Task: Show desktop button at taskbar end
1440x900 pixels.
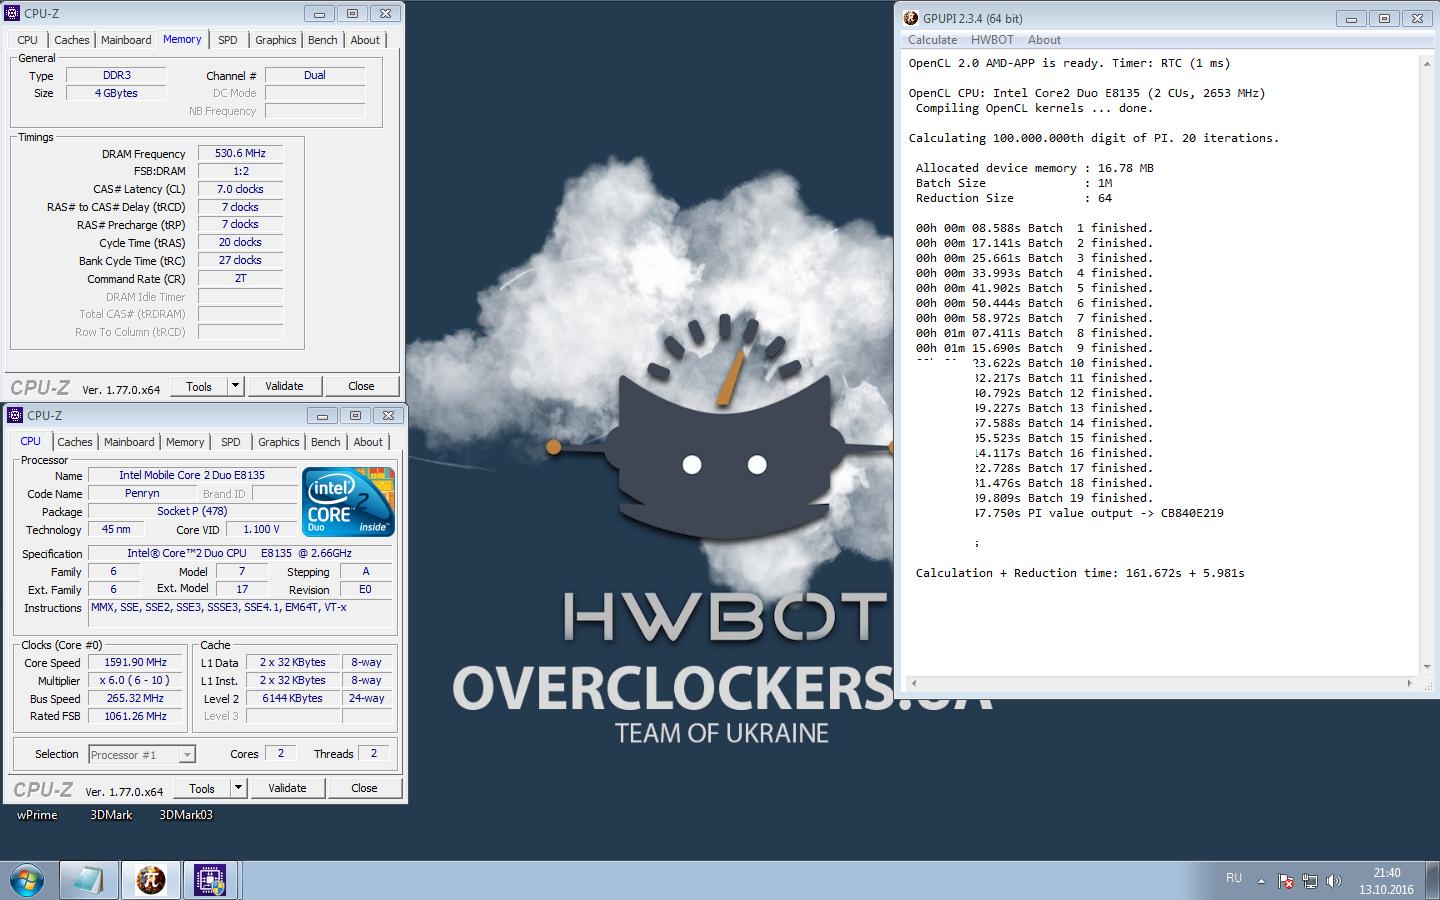Action: (1433, 881)
